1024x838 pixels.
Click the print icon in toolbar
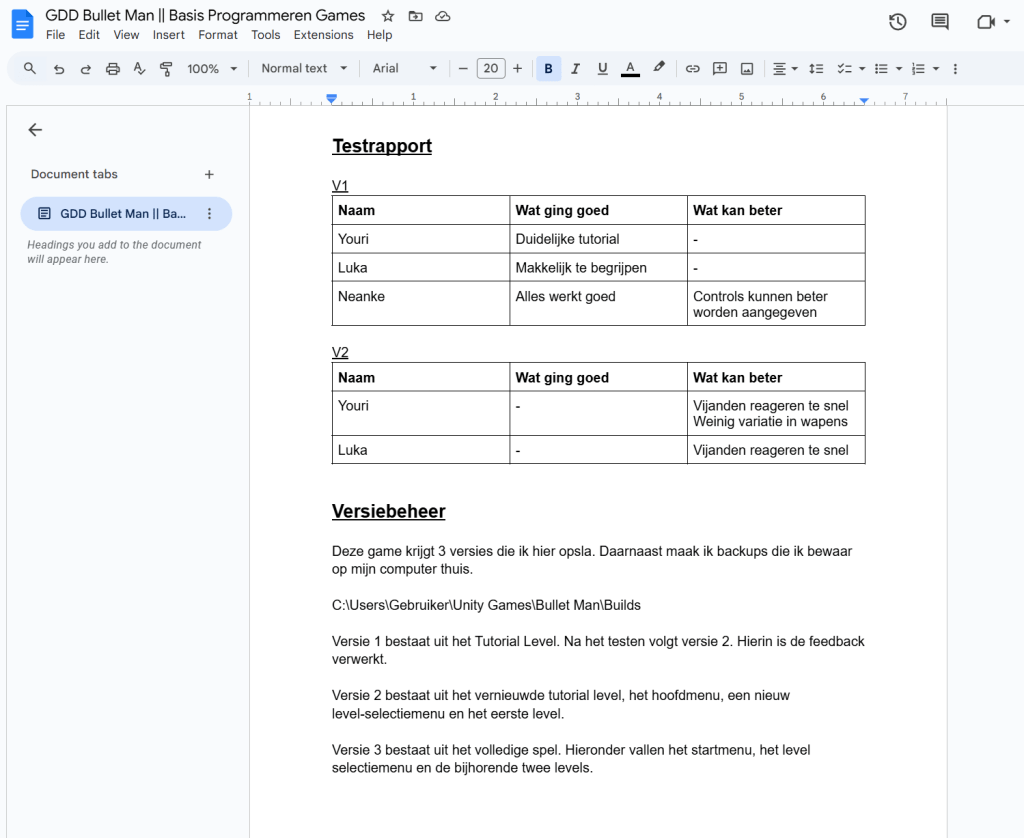[112, 69]
